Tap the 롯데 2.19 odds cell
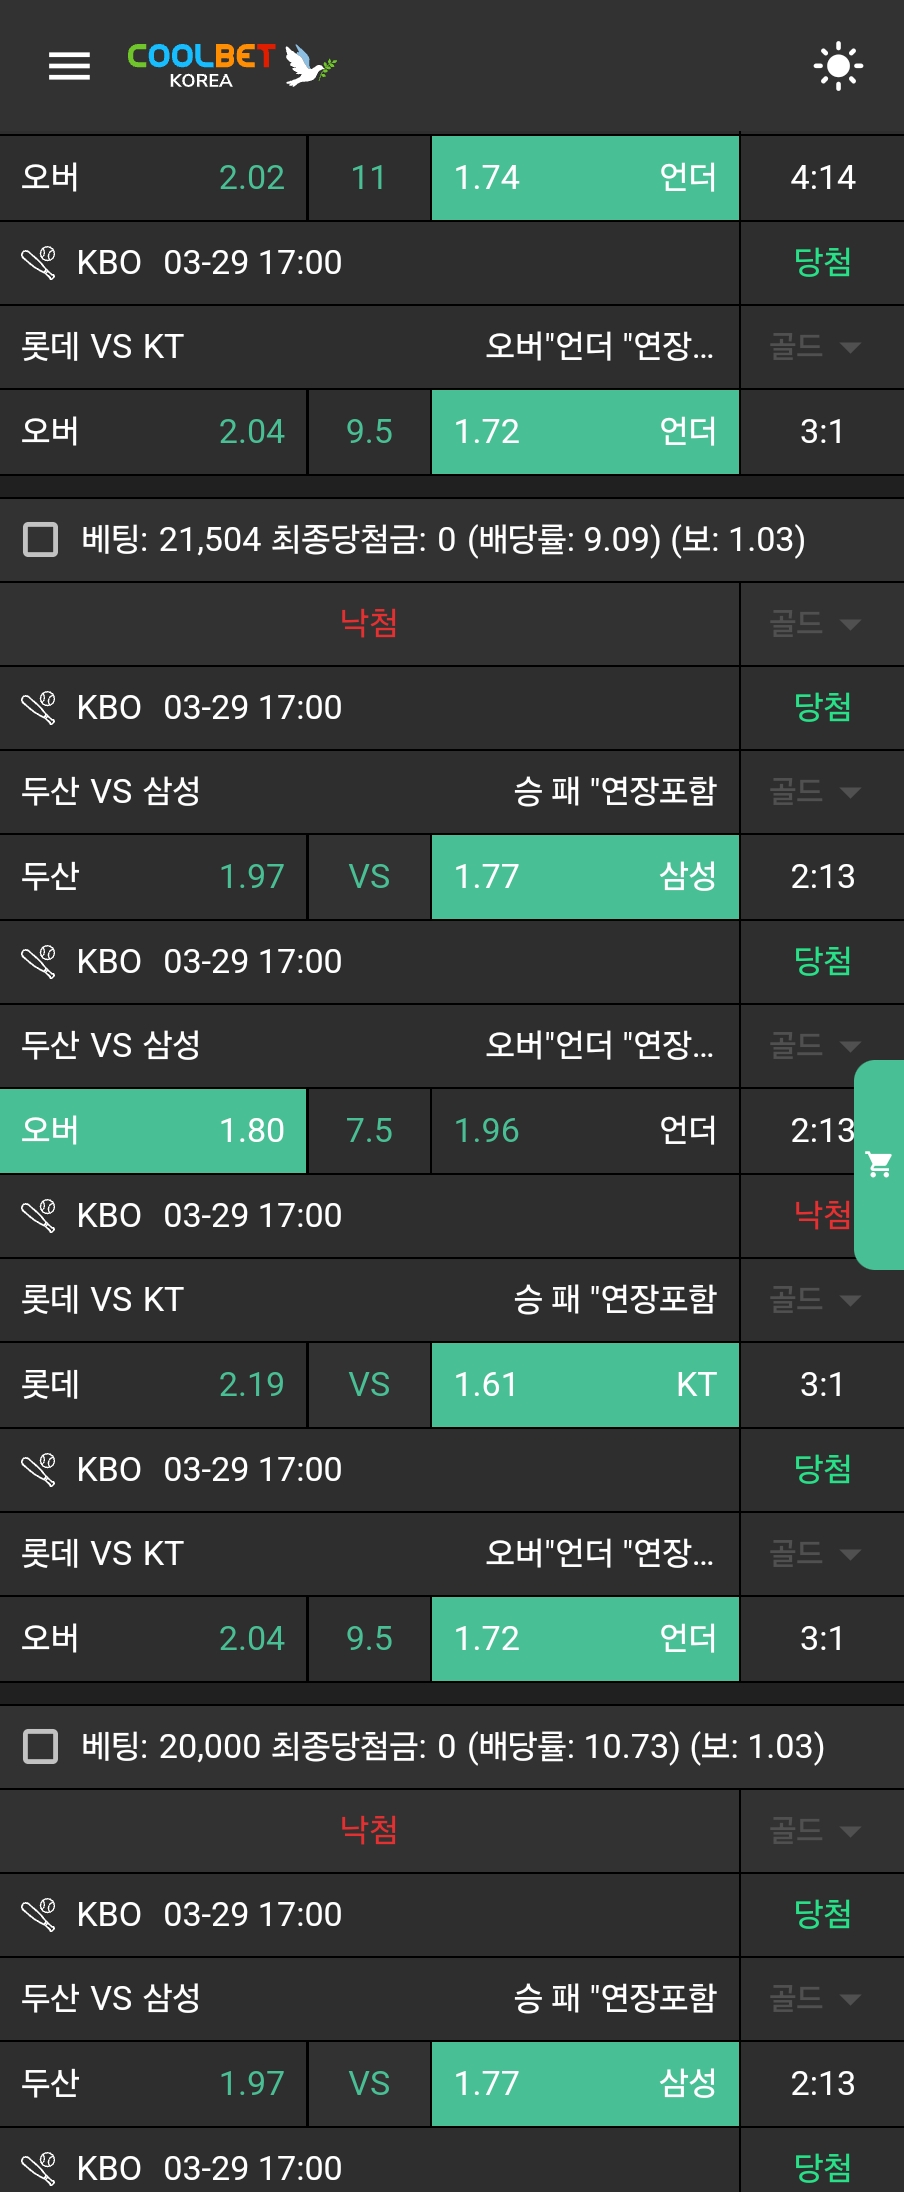Screen dimensions: 904x2192 tap(153, 1384)
